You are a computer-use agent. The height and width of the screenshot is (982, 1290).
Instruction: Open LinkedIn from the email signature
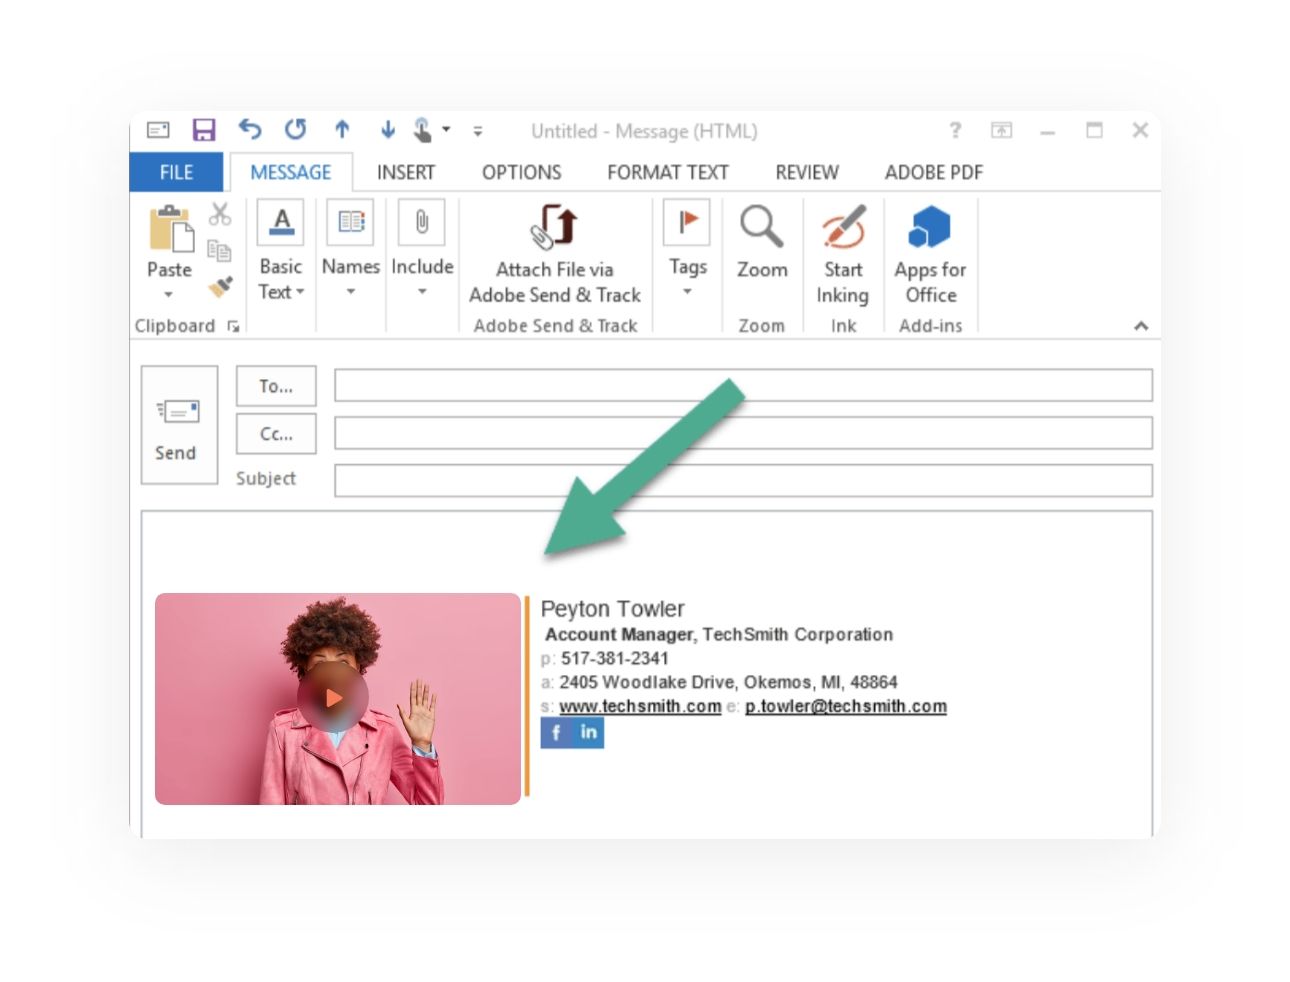pyautogui.click(x=589, y=733)
